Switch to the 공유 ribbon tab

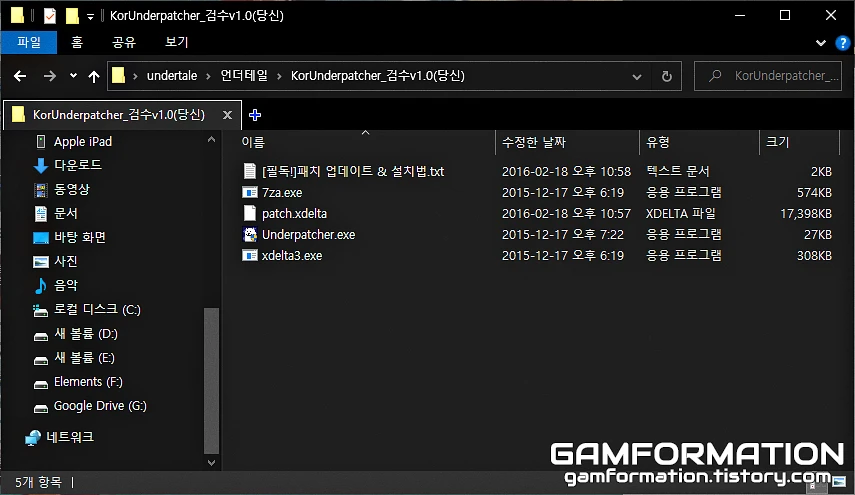pos(124,42)
